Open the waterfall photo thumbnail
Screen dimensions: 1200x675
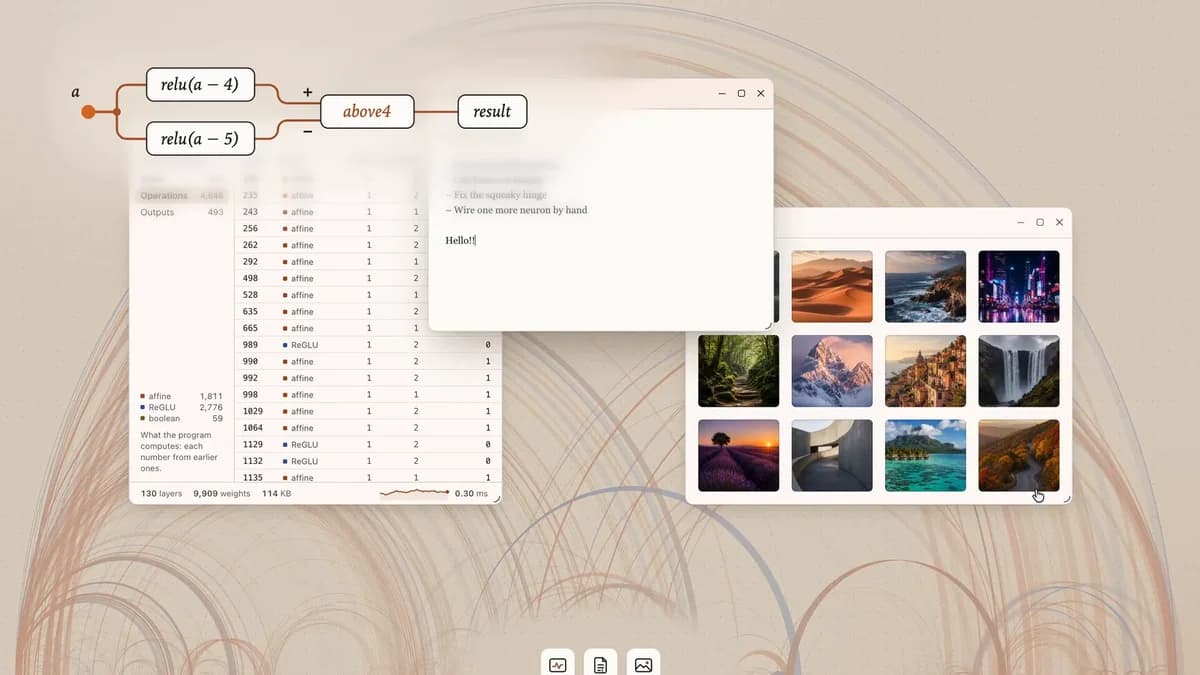1019,371
